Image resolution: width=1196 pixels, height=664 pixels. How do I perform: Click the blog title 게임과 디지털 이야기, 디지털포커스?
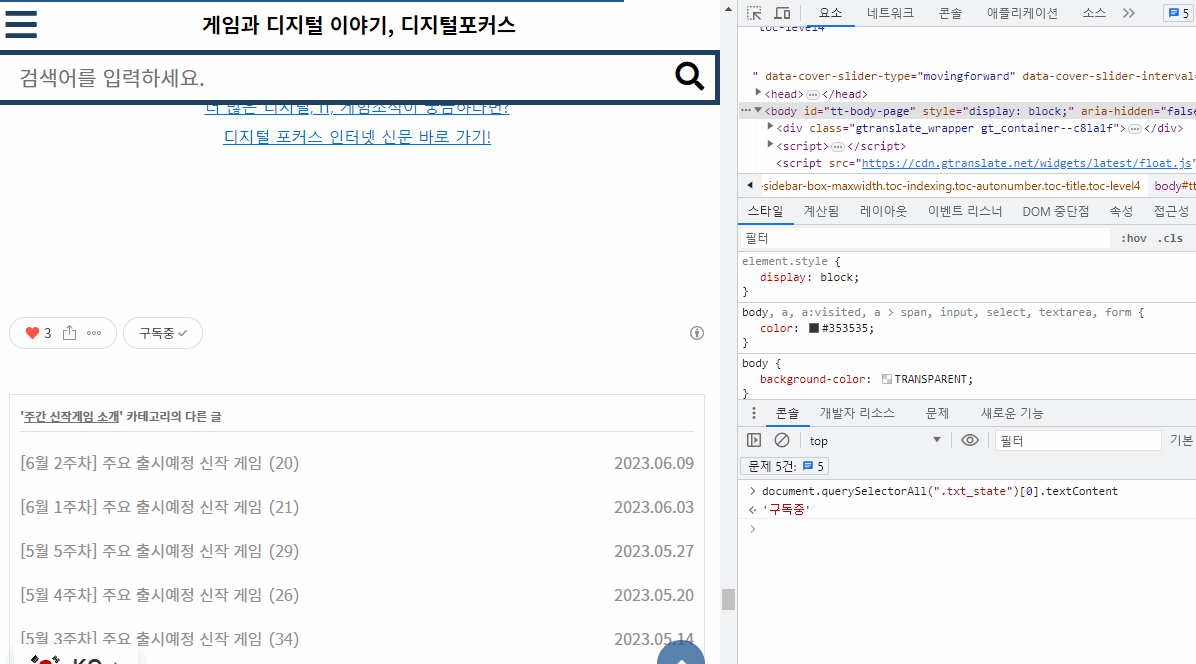(358, 25)
